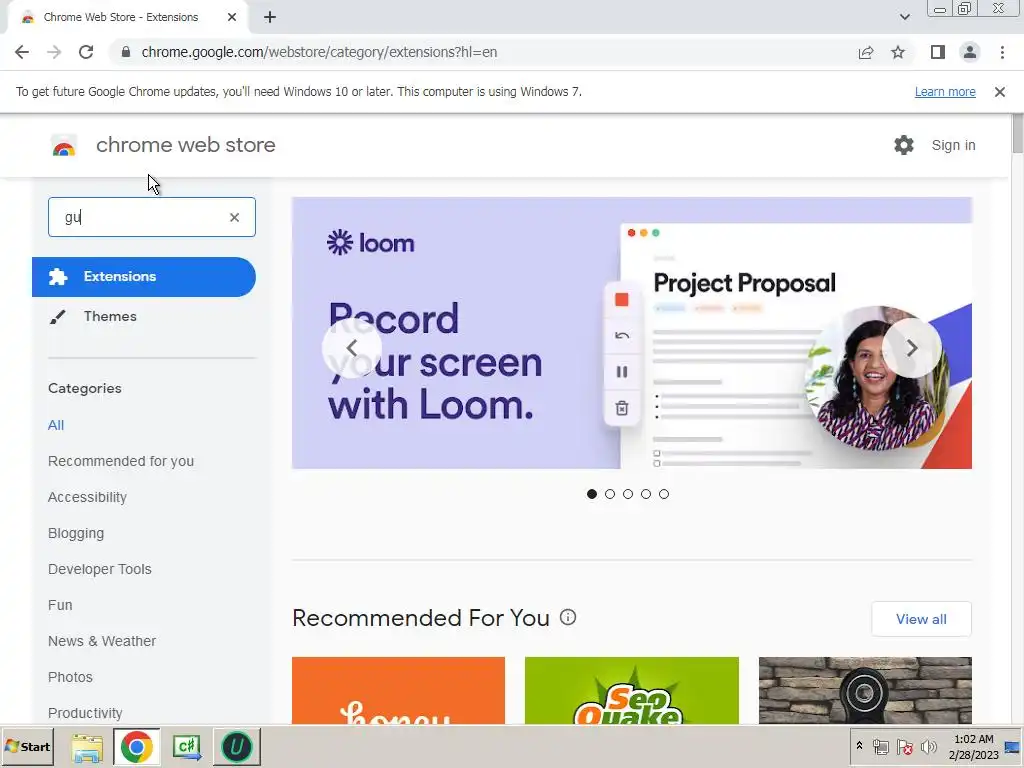The width and height of the screenshot is (1024, 768).
Task: Jump to the second carousel dot
Action: (610, 494)
